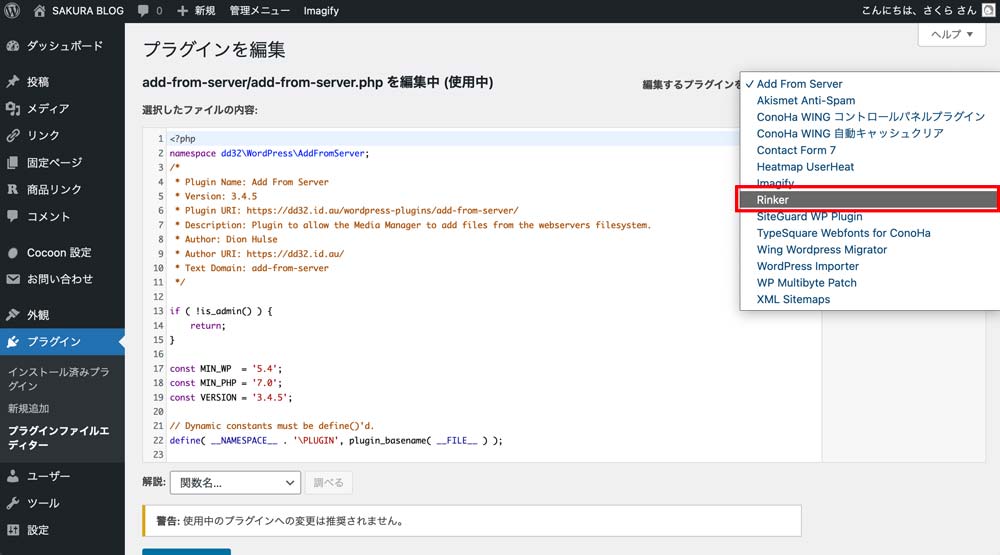Select Heatmap UserHeat in plugin list
The width and height of the screenshot is (1000, 555).
pyautogui.click(x=869, y=166)
